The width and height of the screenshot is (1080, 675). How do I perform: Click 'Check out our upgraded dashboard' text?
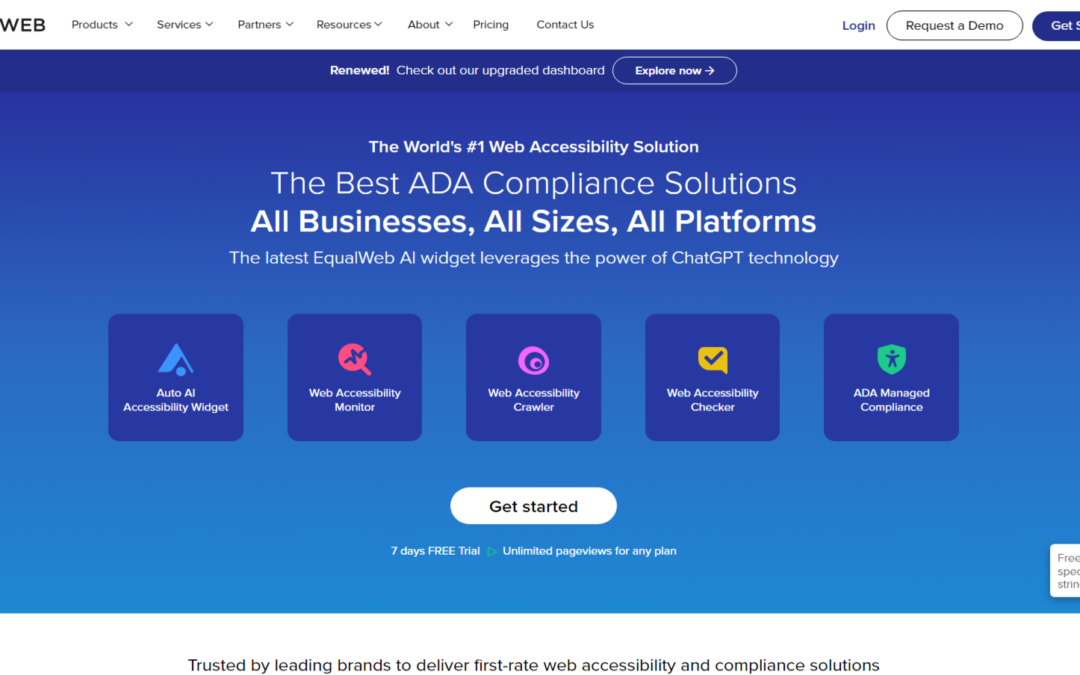[500, 70]
